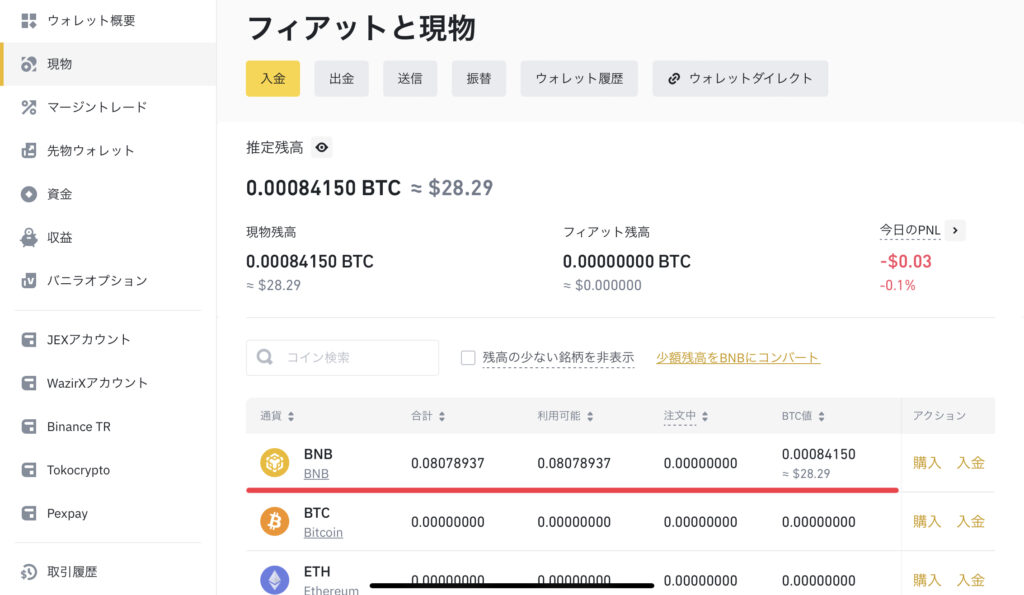This screenshot has height=595, width=1024.
Task: Click the コイン検索 search field
Action: [342, 357]
